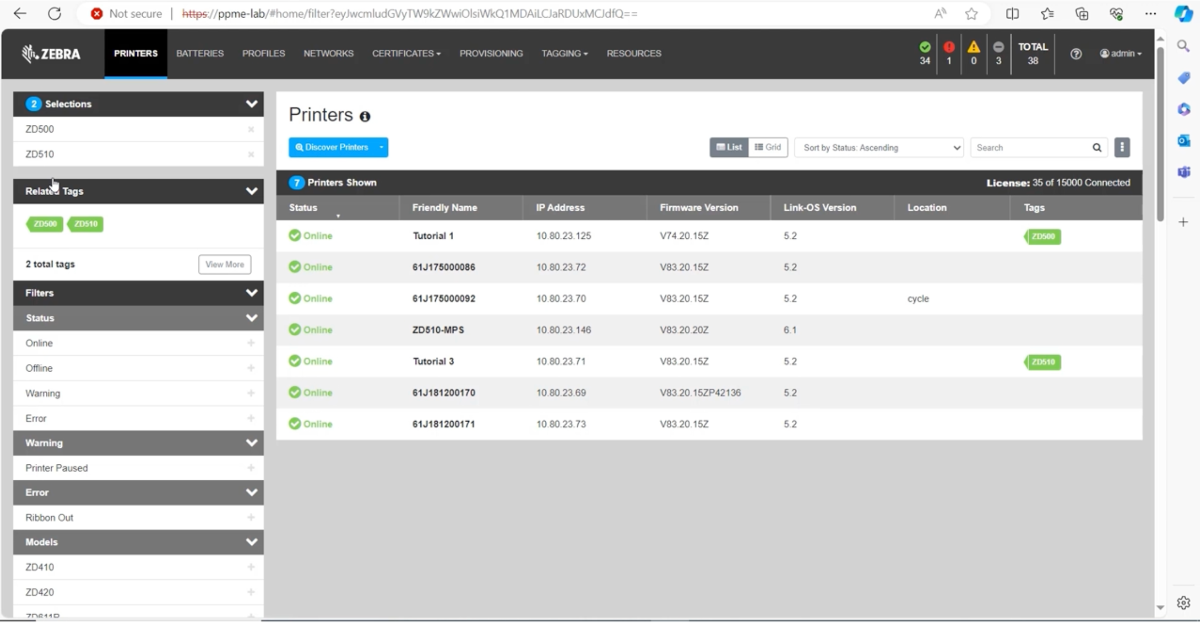Click the printer Search input field
Image resolution: width=1200 pixels, height=635 pixels.
[1028, 148]
